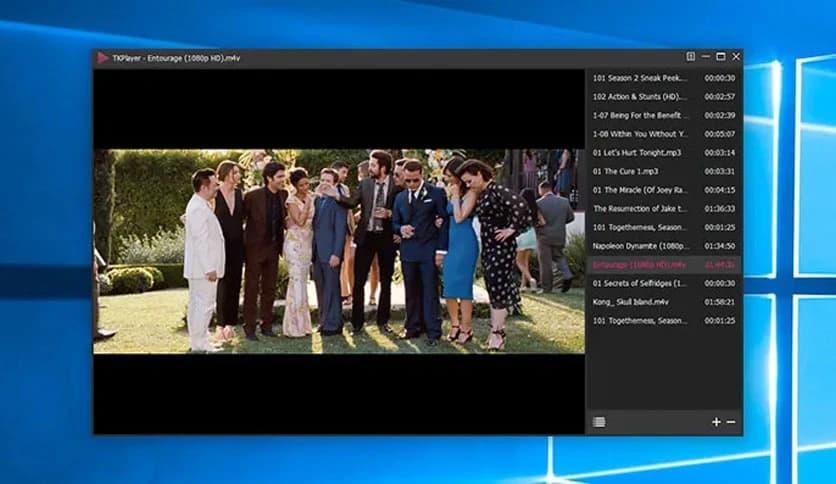Select 1-08 Within You Without You track
The width and height of the screenshot is (836, 484).
click(640, 134)
